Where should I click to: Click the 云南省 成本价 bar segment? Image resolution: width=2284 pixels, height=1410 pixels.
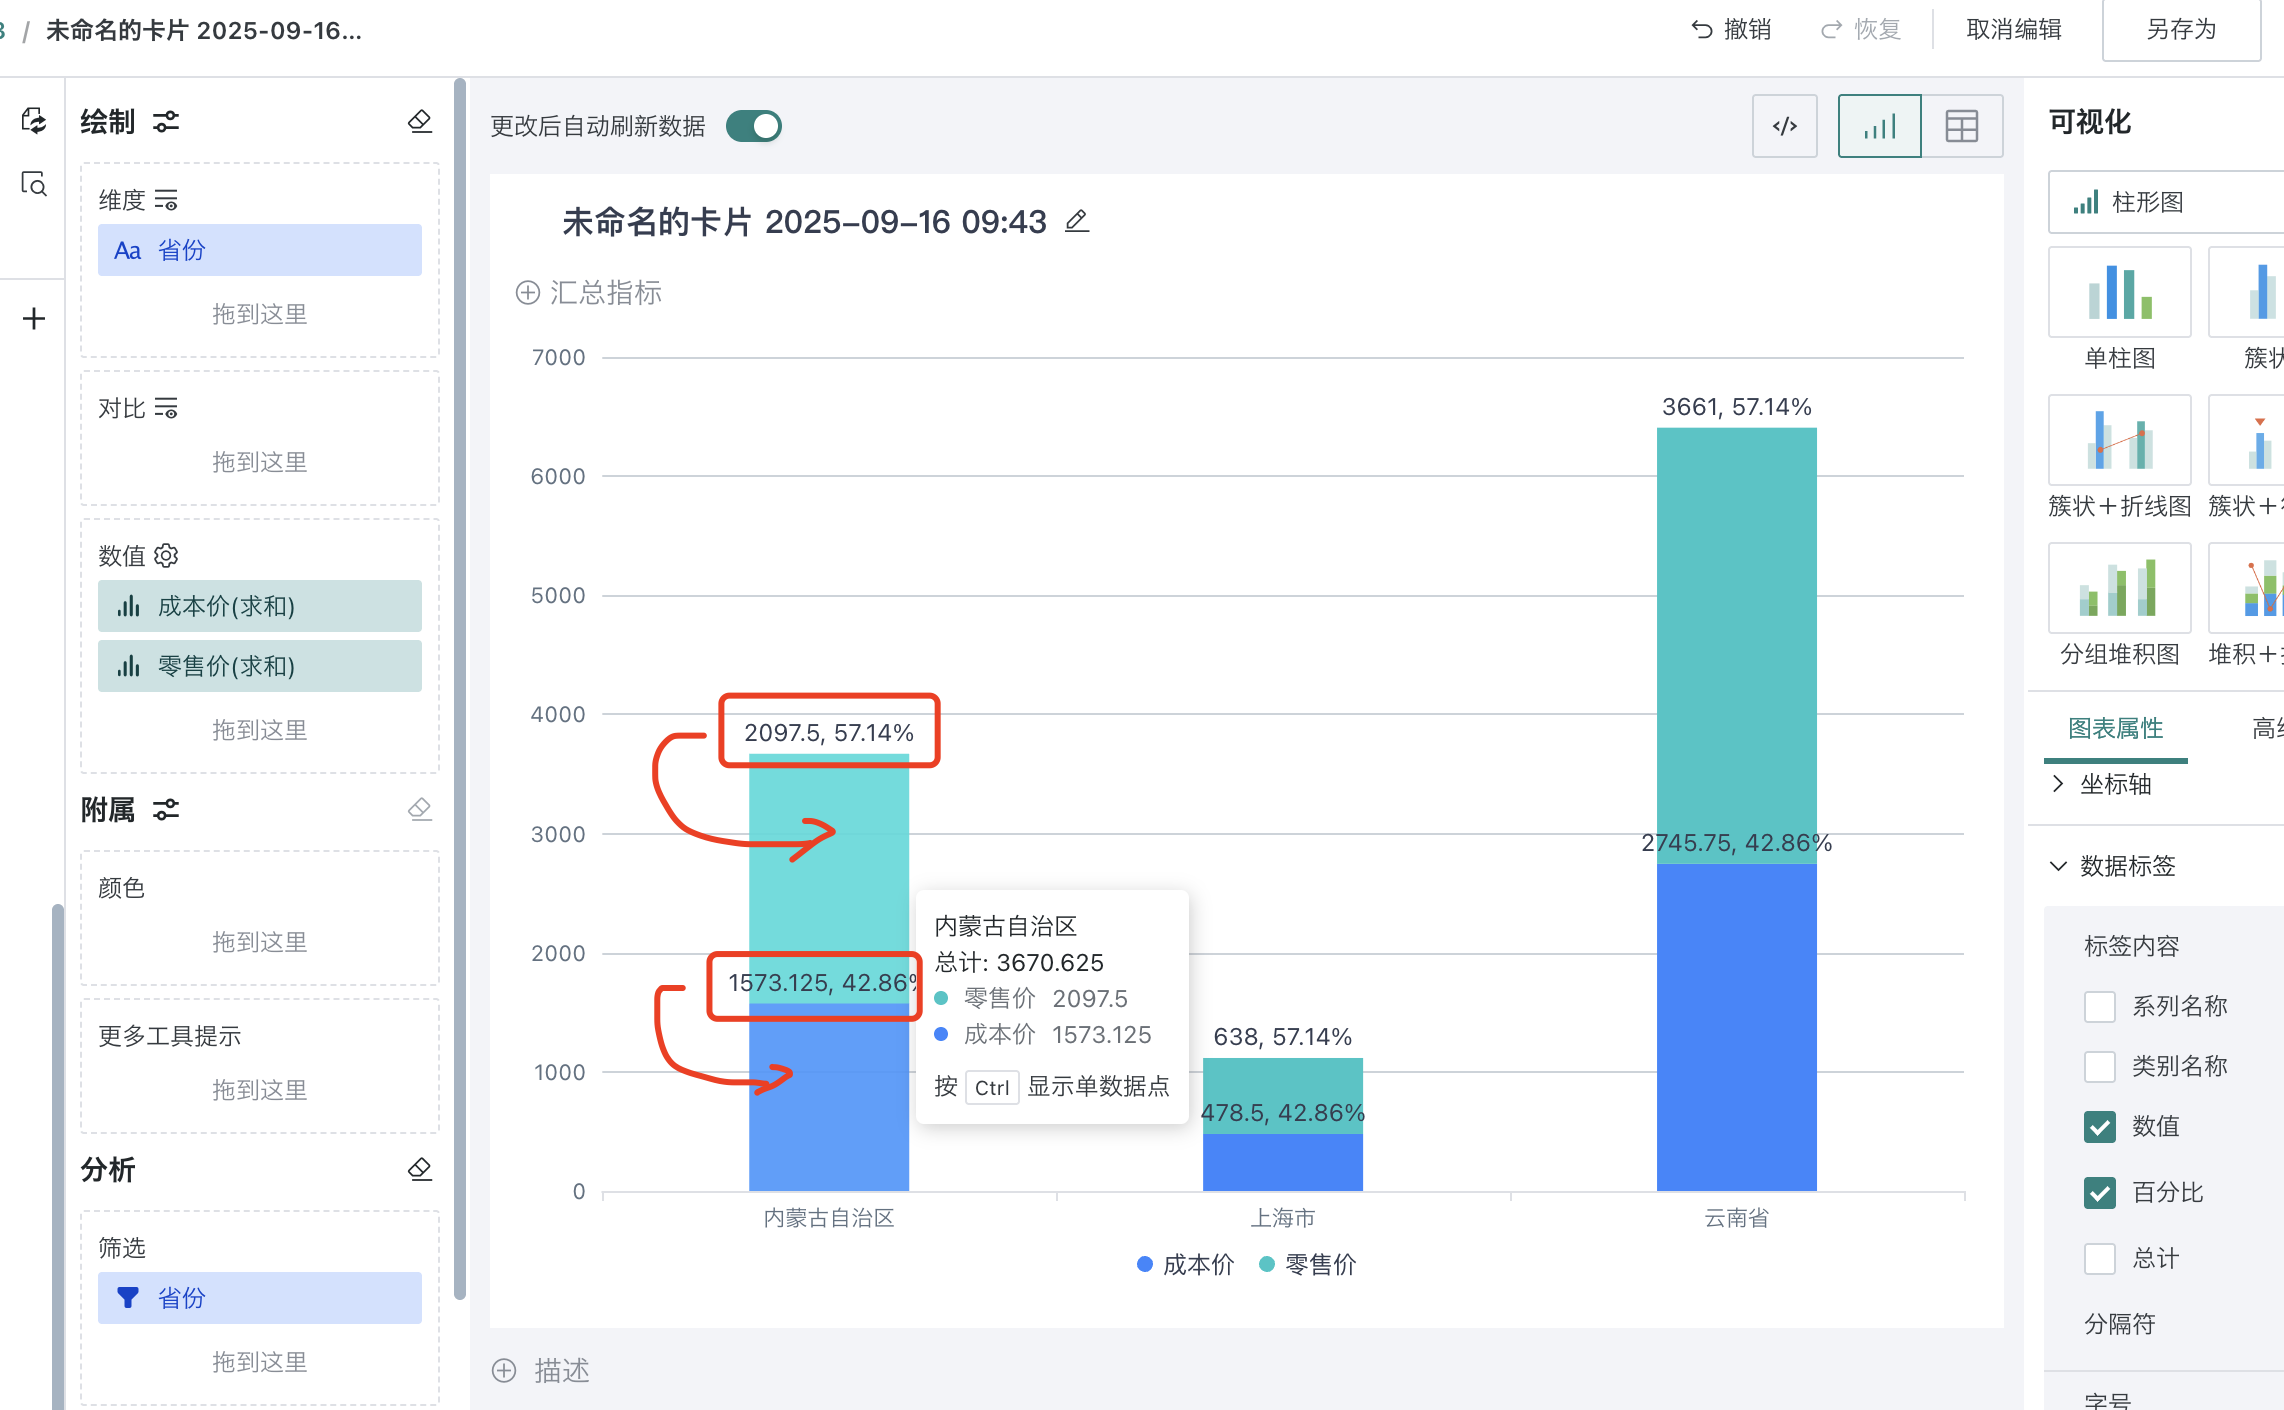click(1737, 1027)
